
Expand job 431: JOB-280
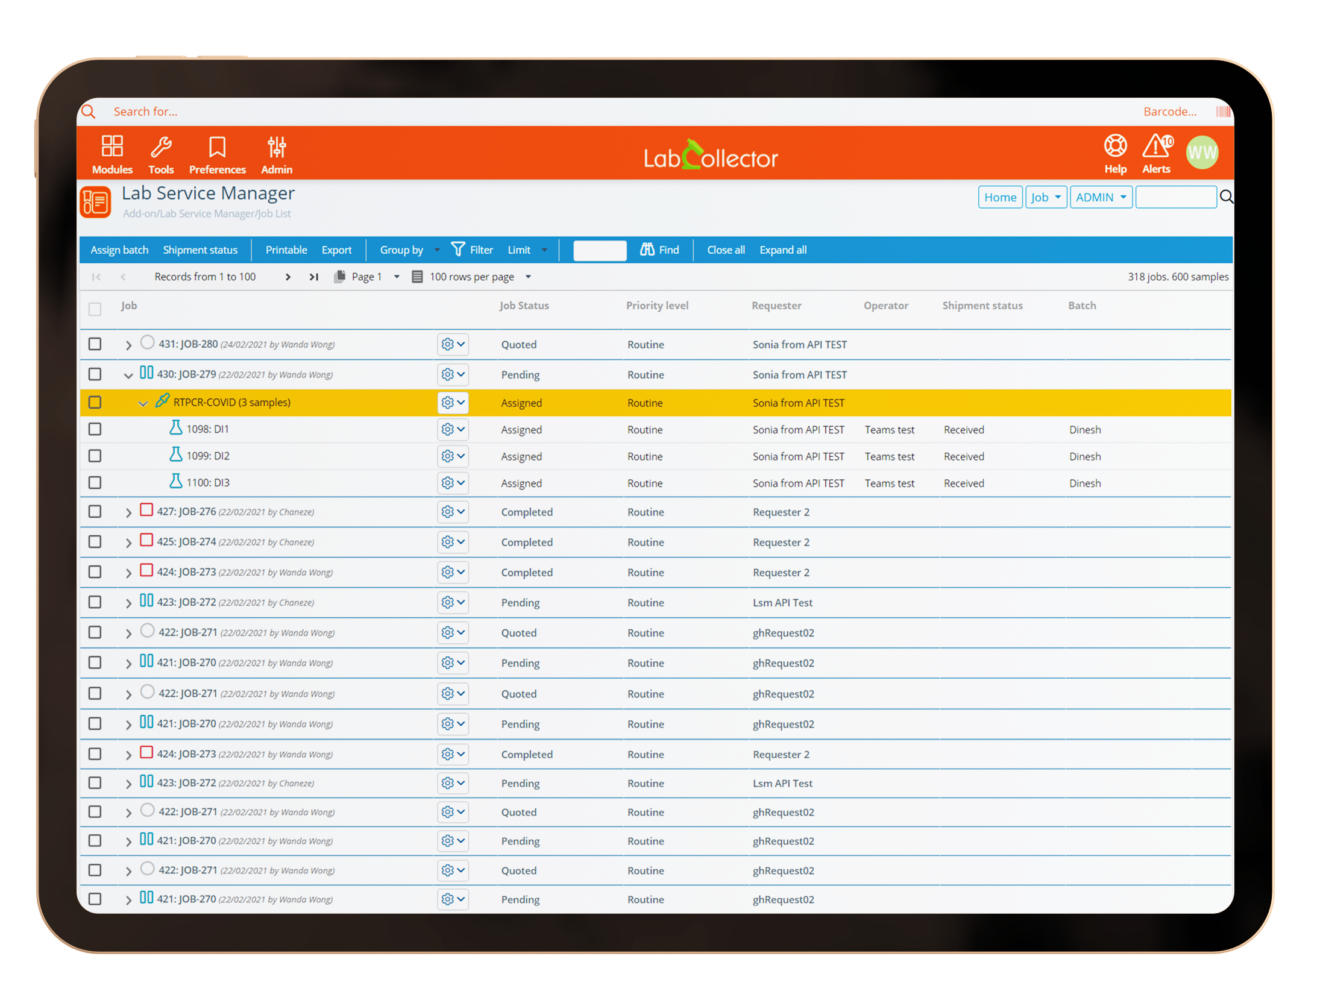tap(128, 345)
